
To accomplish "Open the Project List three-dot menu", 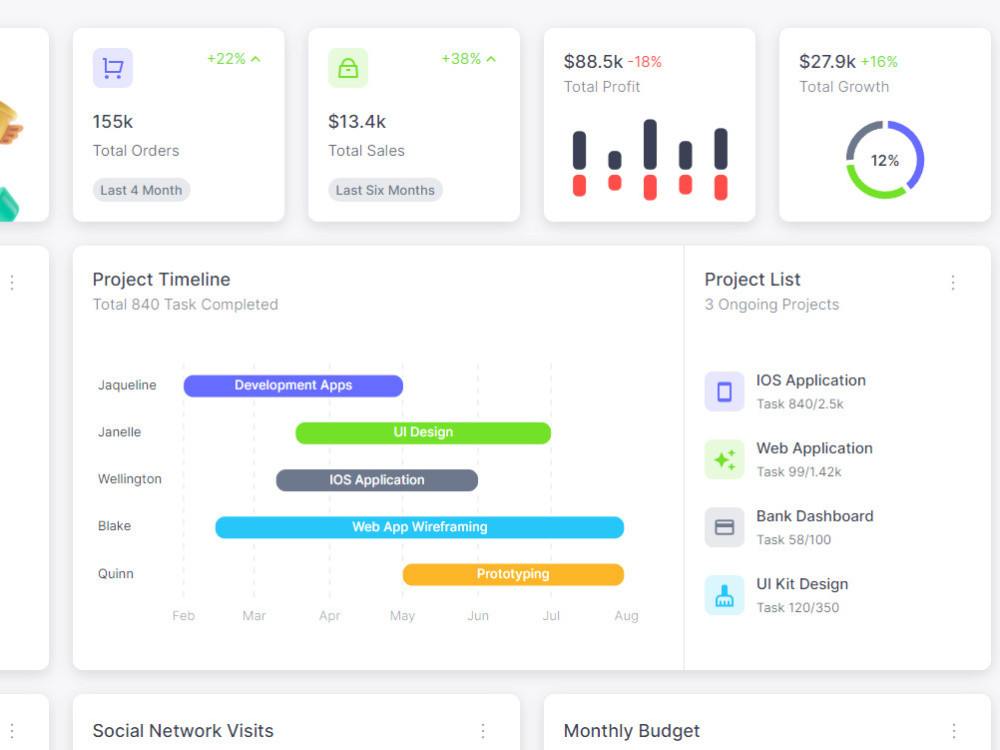I will point(953,283).
